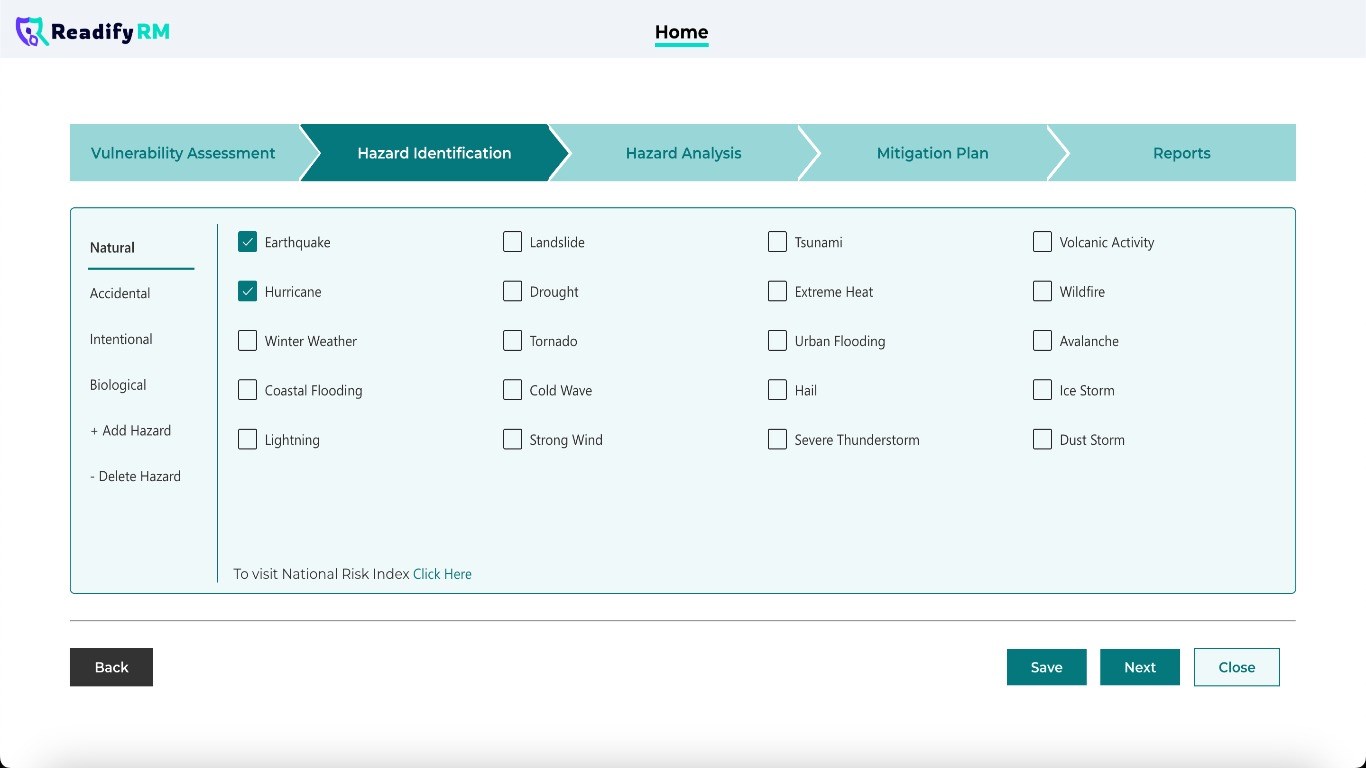Mark Tornado as a hazard
1366x768 pixels.
tap(512, 341)
